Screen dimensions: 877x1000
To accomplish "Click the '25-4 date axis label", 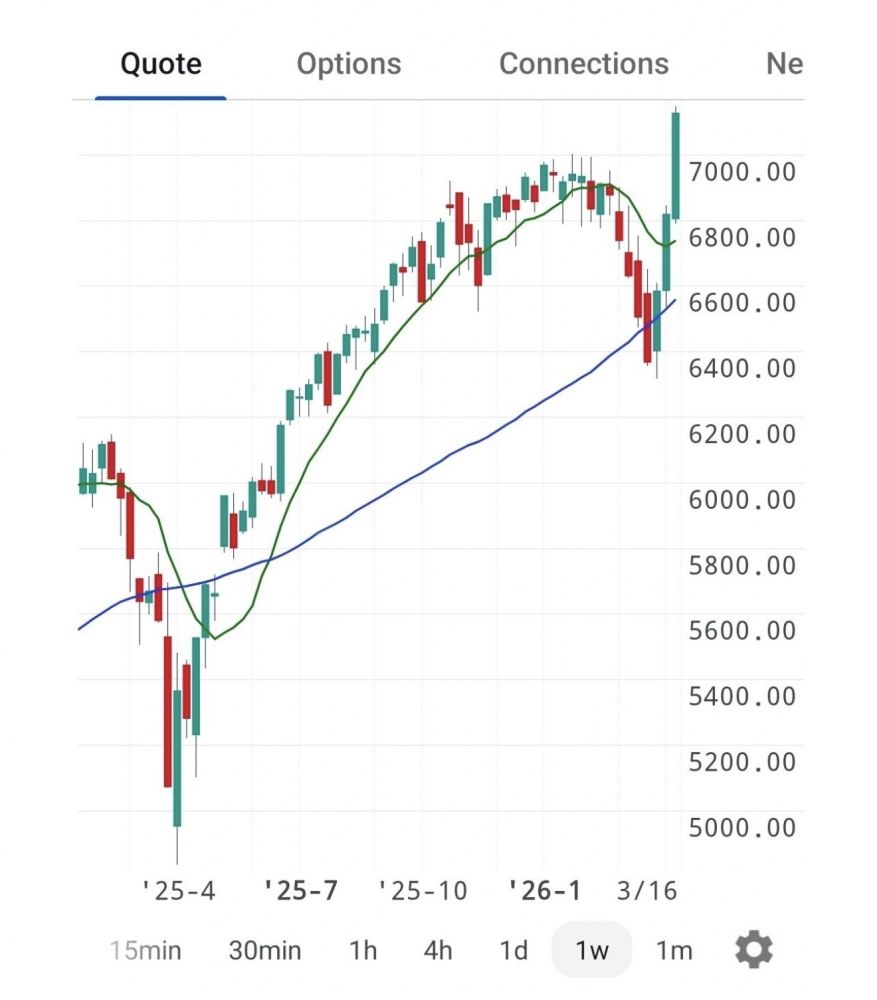I will coord(177,890).
